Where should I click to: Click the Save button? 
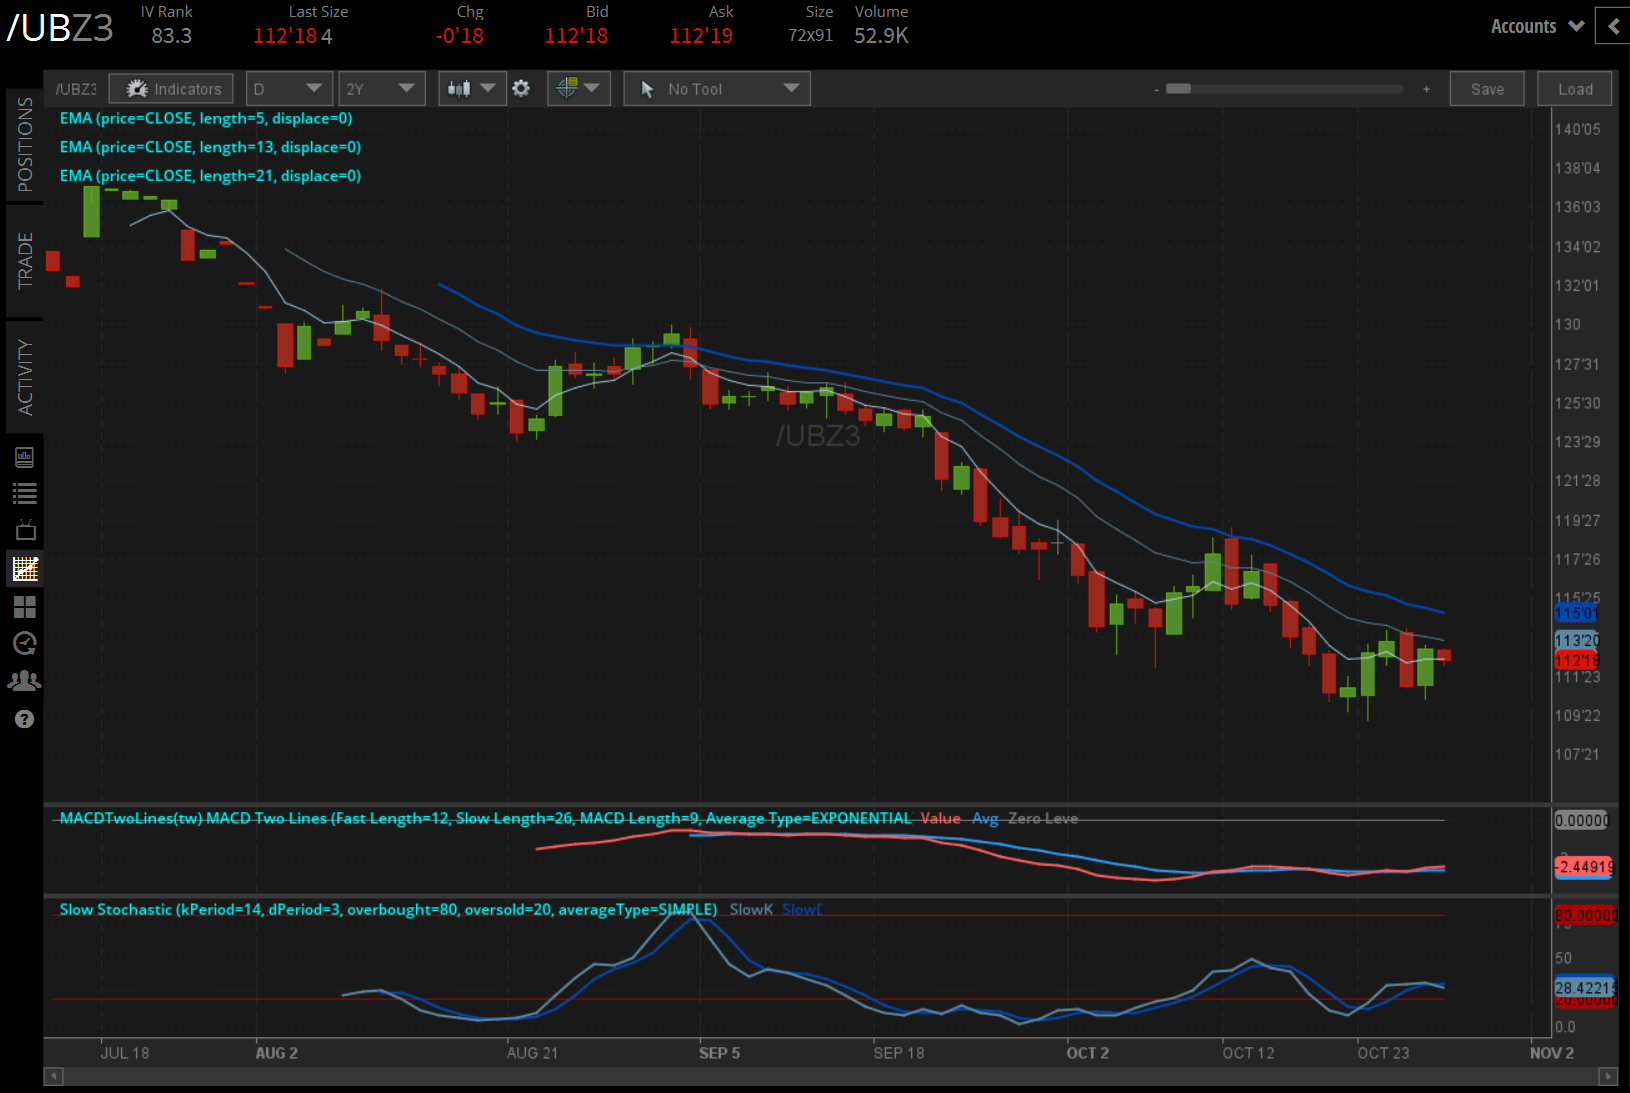click(1487, 89)
